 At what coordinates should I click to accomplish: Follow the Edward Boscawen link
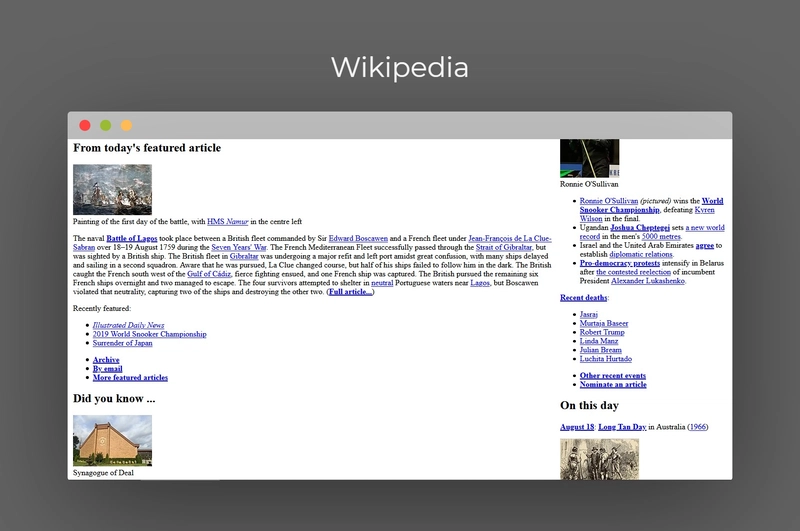(x=358, y=238)
